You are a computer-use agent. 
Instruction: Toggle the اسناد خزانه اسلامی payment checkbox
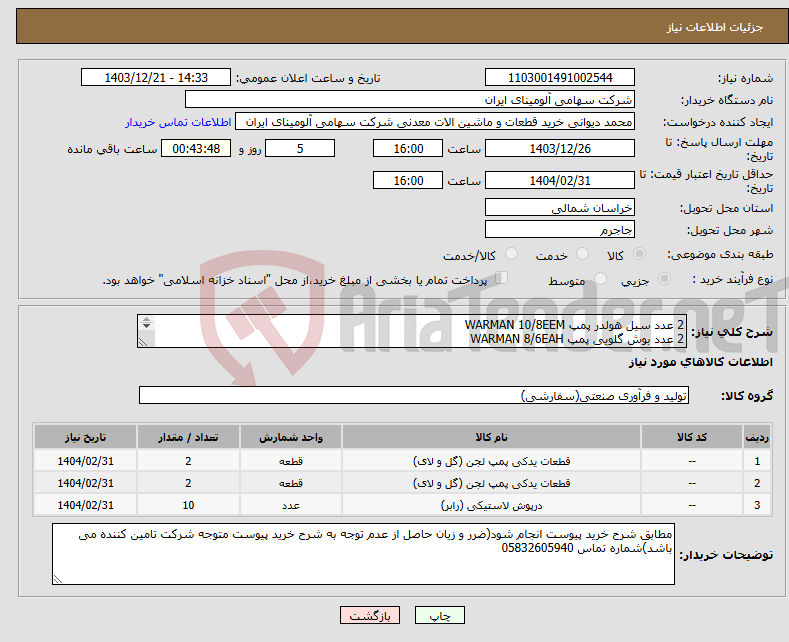coord(502,277)
